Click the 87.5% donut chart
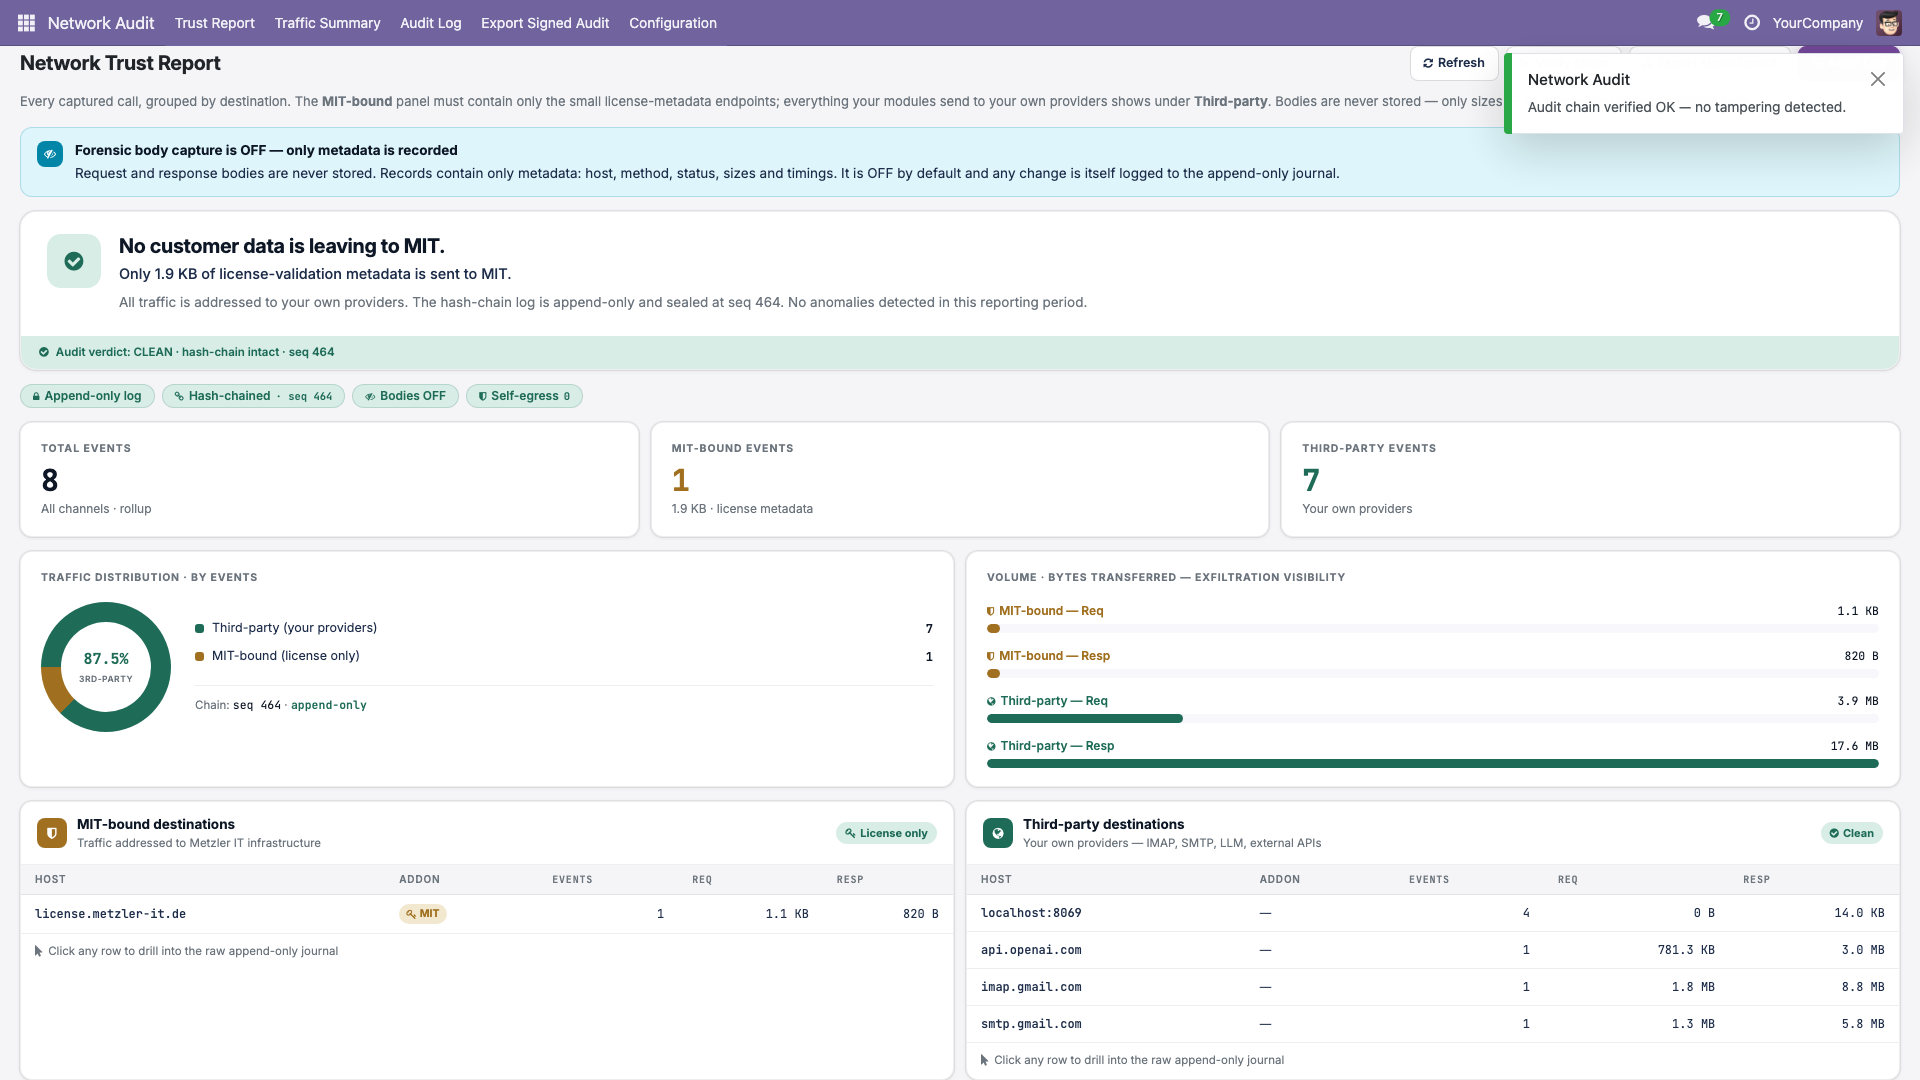 click(106, 667)
